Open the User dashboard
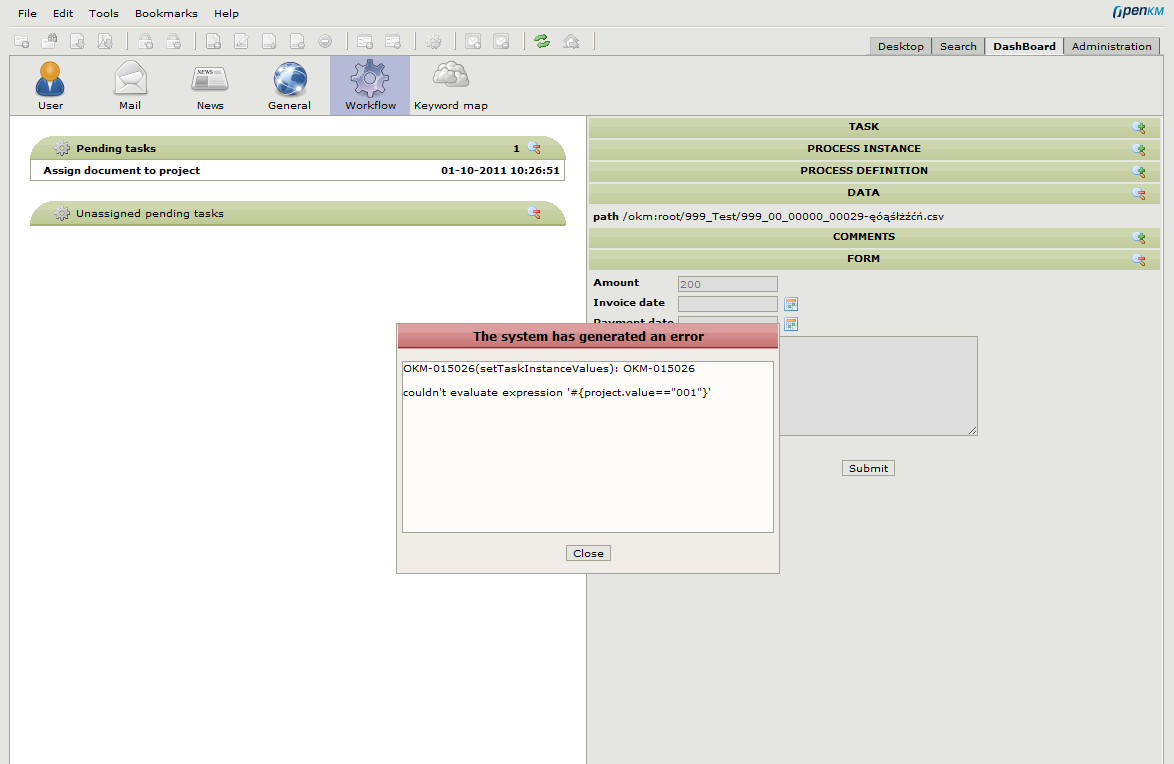The width and height of the screenshot is (1174, 764). (x=50, y=85)
